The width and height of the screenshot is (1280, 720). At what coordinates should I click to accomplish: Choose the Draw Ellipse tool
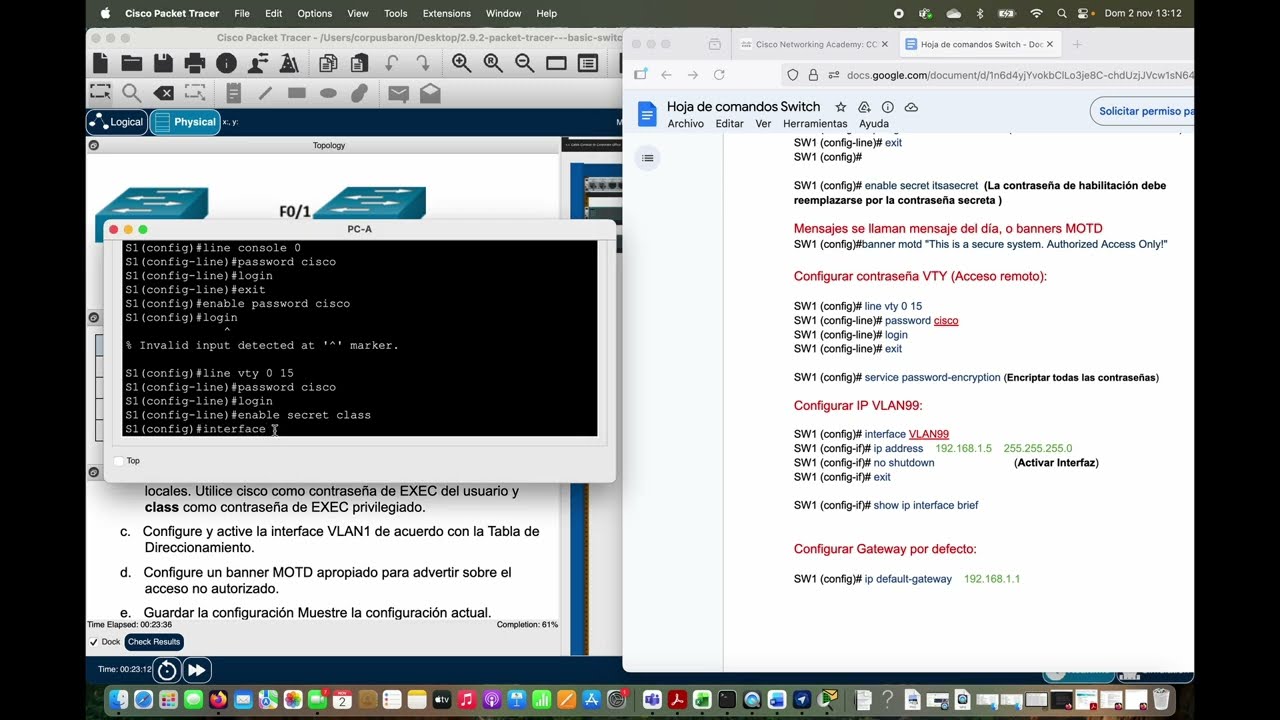[328, 93]
